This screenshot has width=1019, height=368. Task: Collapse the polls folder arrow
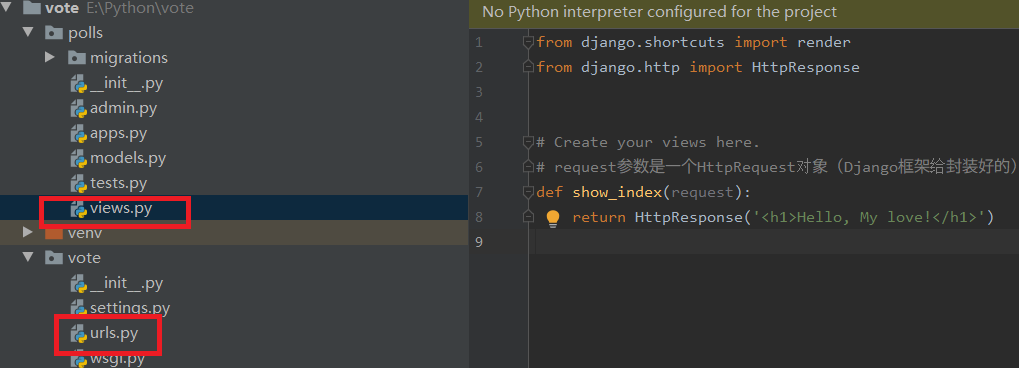(x=27, y=32)
